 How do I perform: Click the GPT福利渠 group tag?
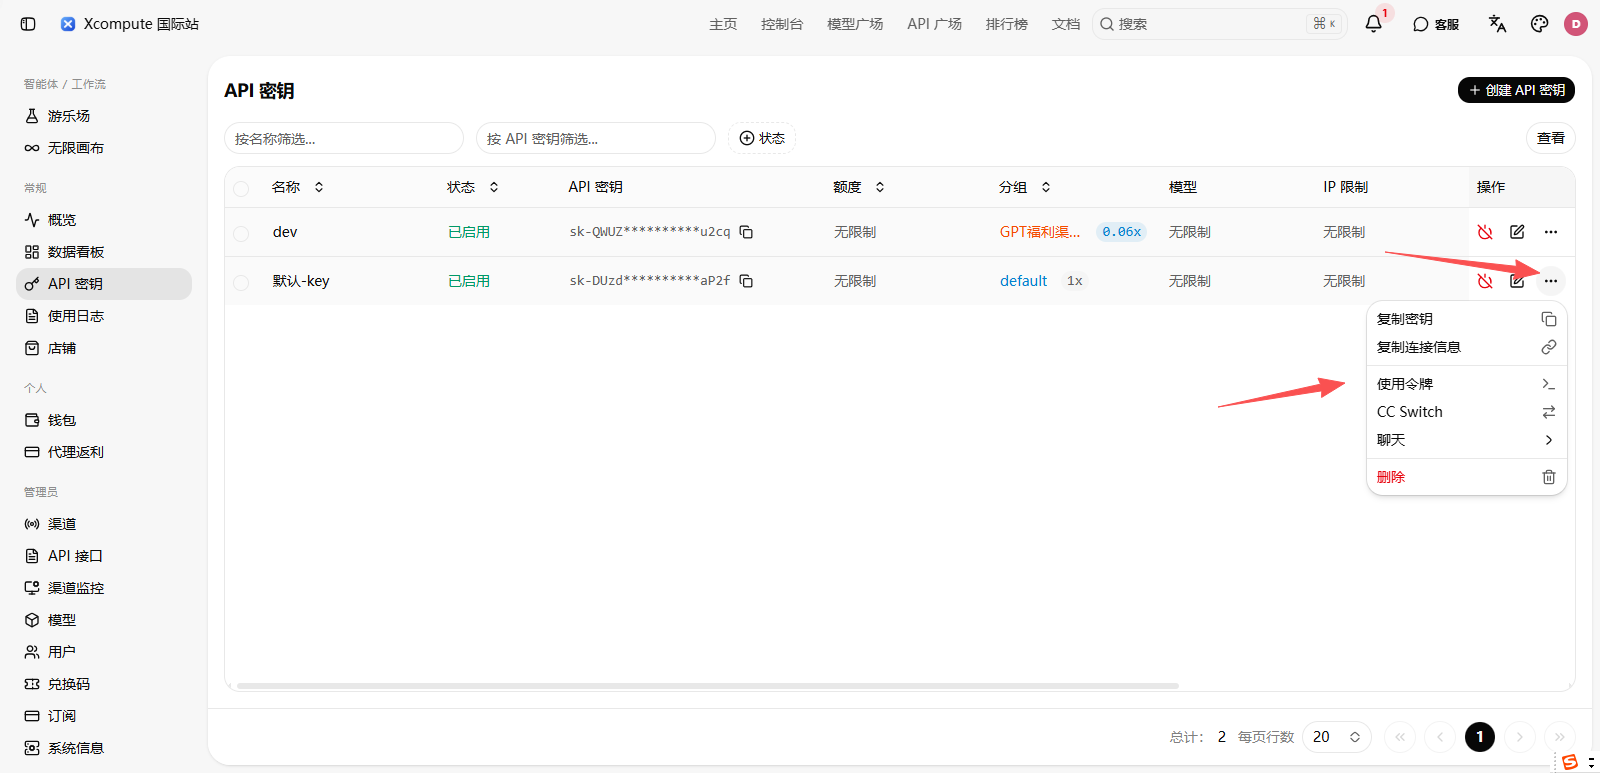pos(1040,232)
